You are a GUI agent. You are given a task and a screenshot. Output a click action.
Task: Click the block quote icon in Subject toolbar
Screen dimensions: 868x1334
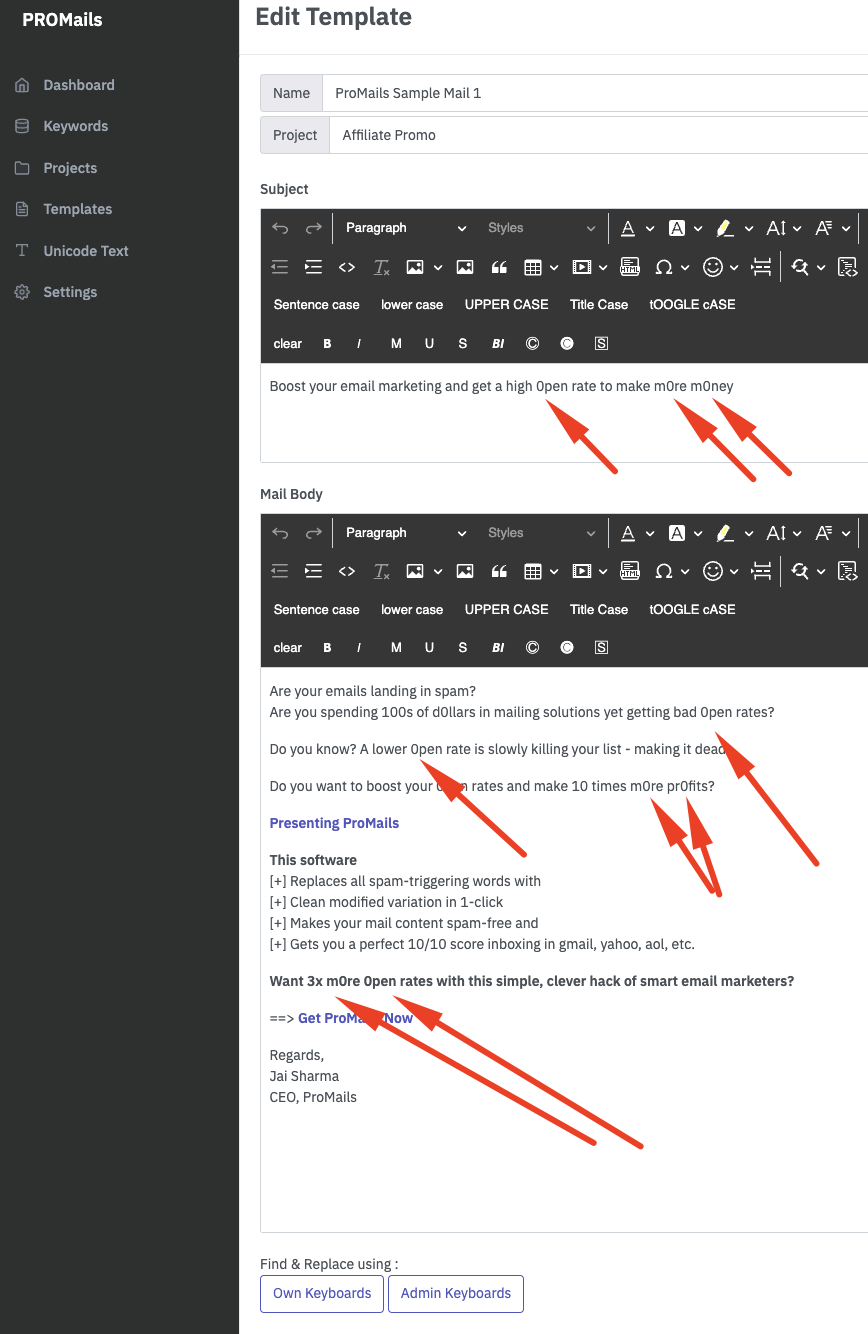pos(499,267)
